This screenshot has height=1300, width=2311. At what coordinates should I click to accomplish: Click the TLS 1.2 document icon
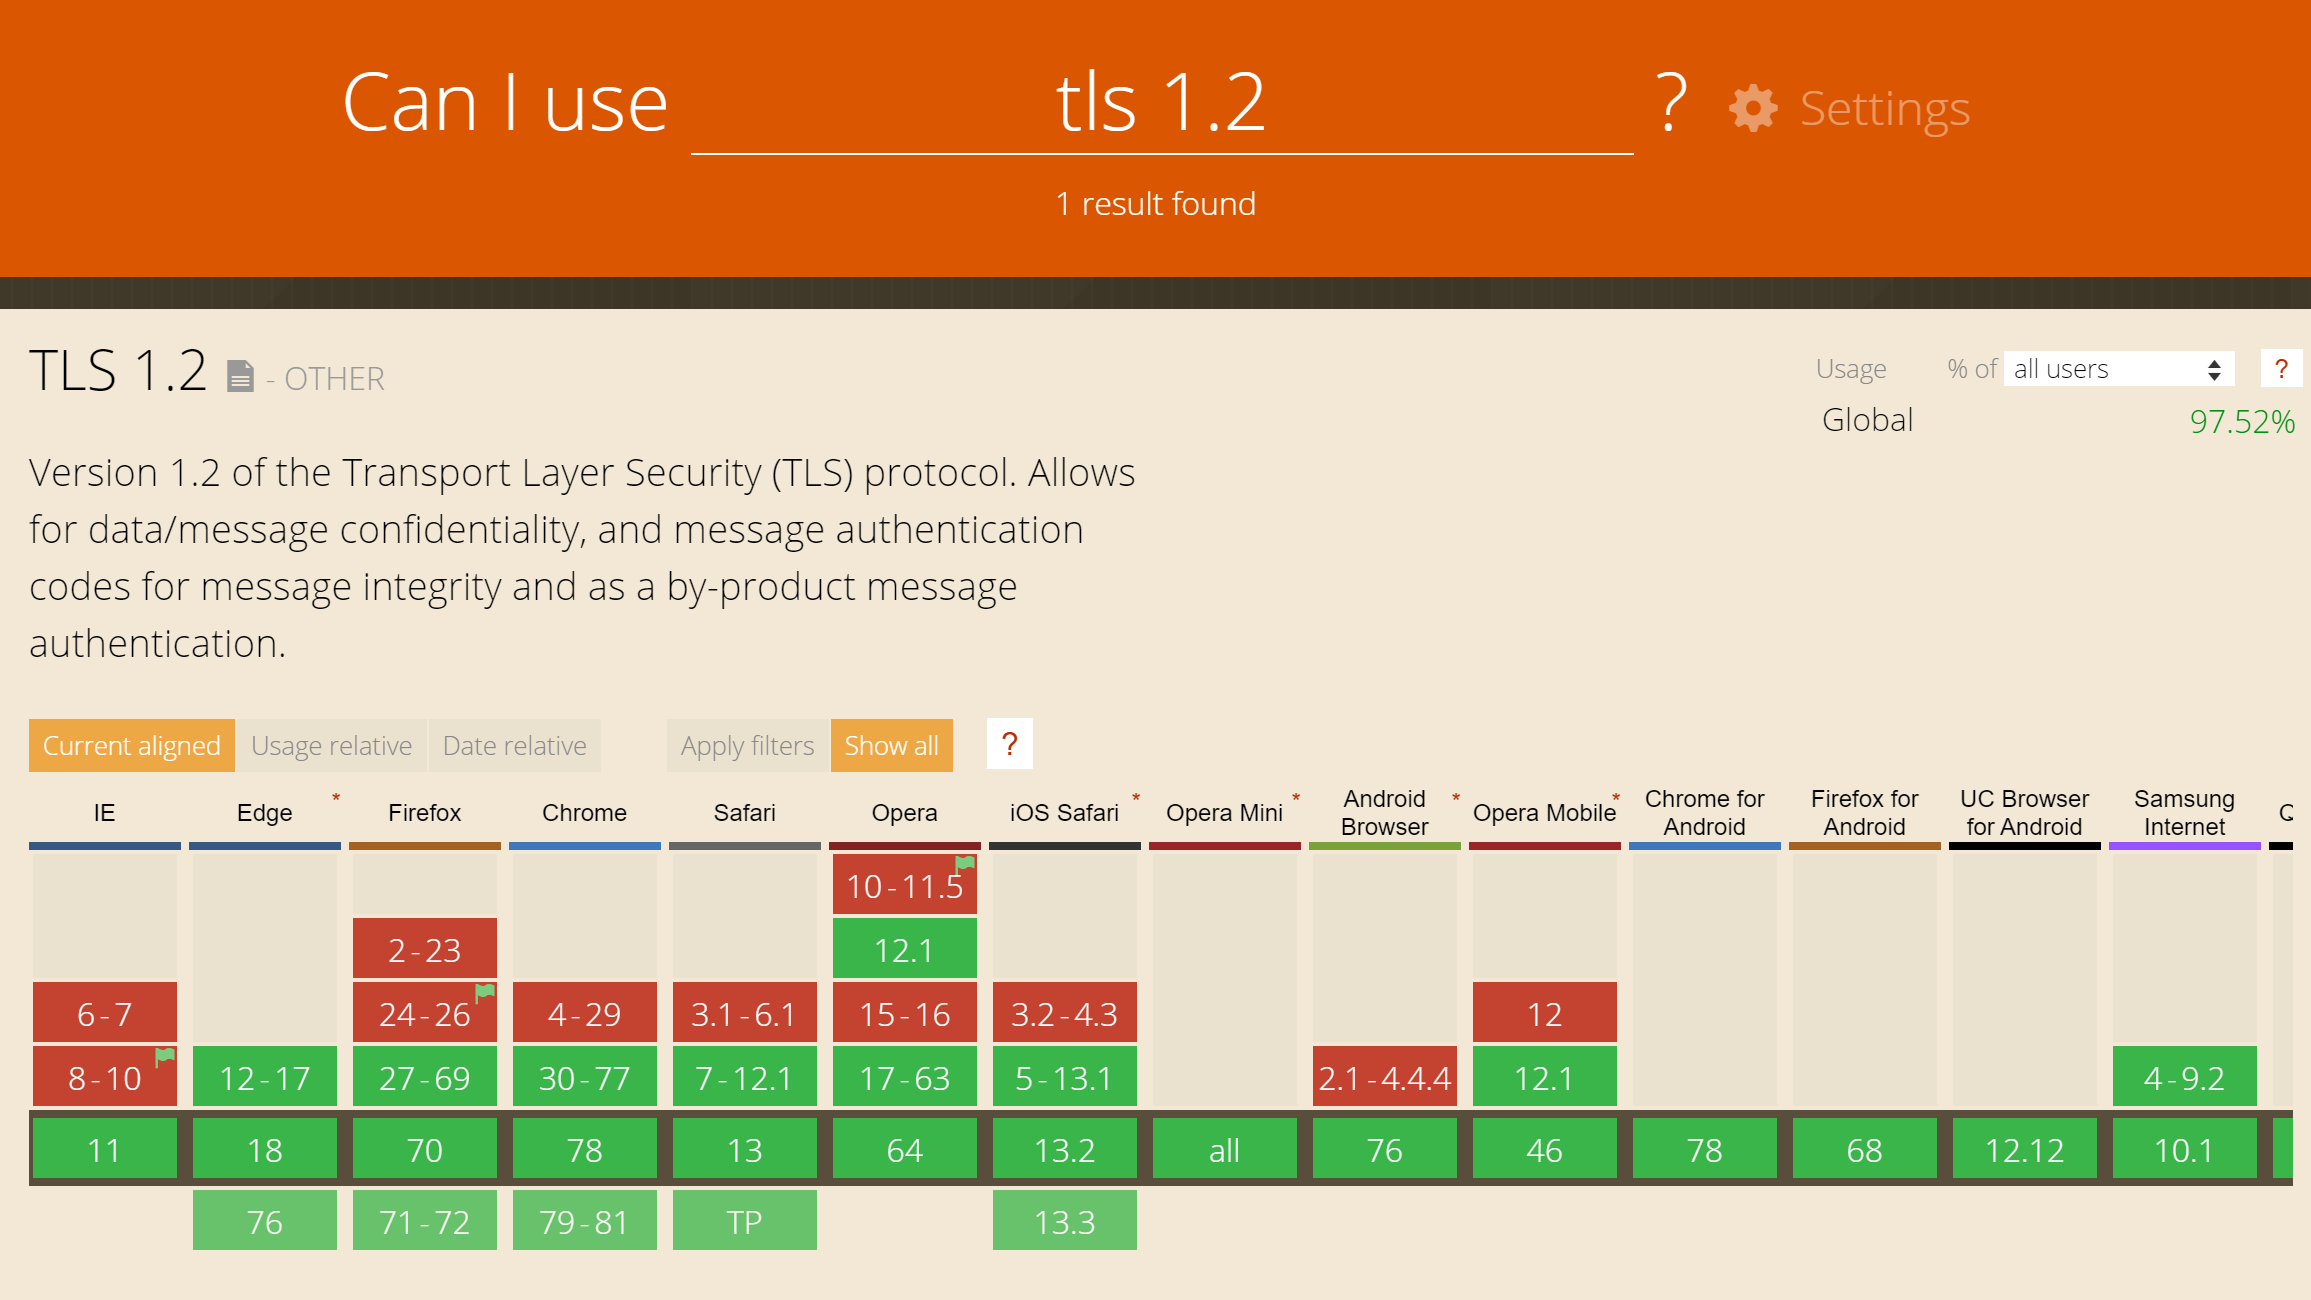[243, 376]
